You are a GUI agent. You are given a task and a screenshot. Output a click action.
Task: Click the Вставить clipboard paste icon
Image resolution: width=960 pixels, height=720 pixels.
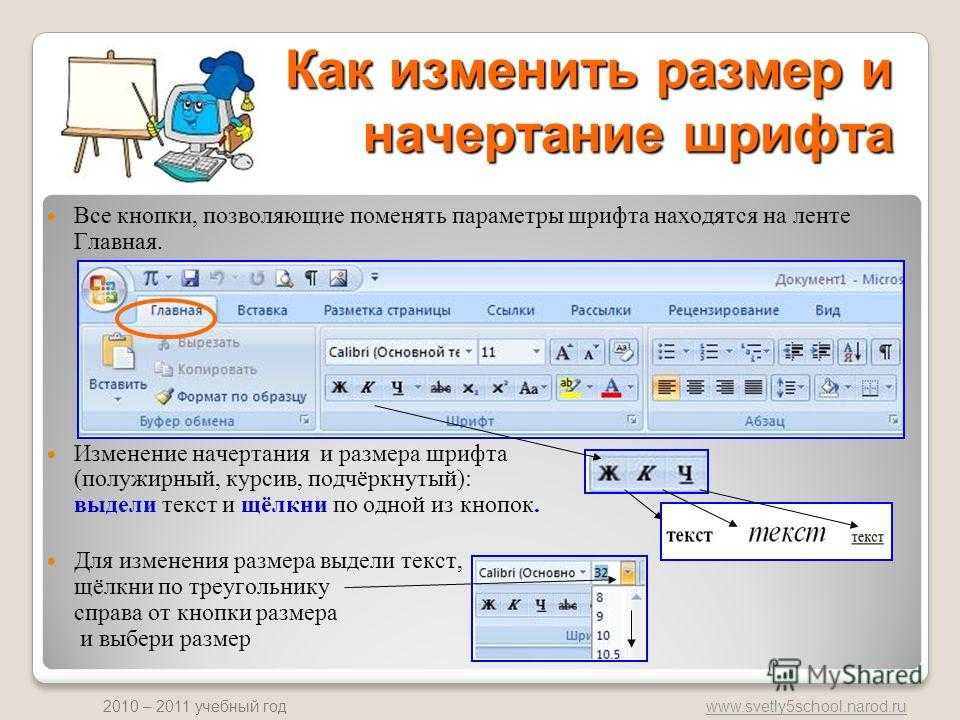click(x=118, y=351)
